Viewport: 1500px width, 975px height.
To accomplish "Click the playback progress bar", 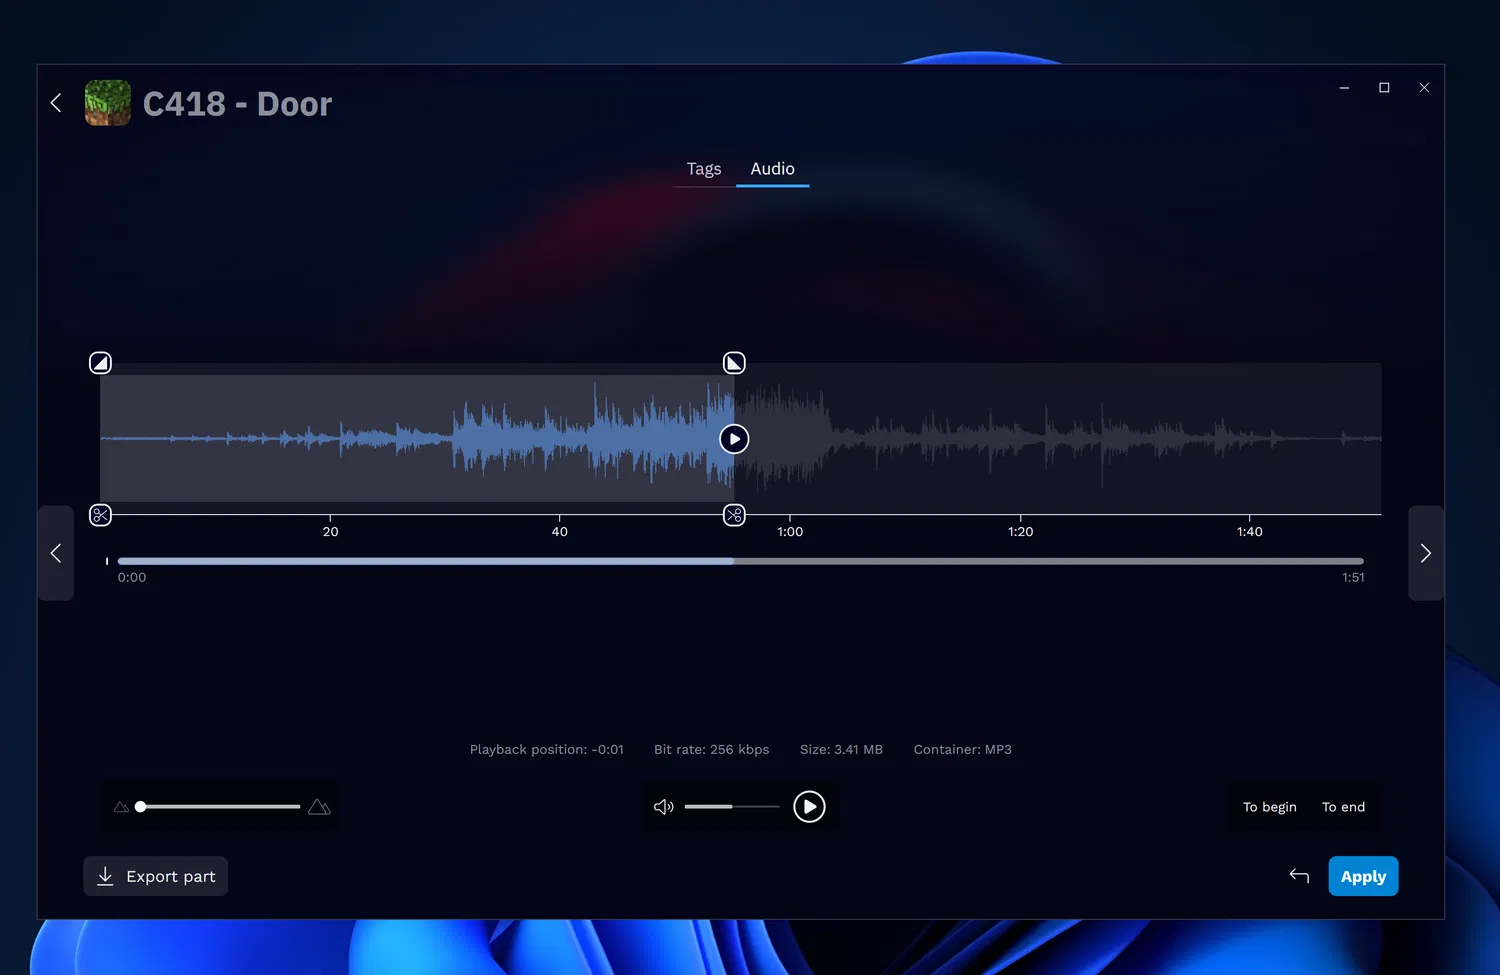I will click(741, 561).
